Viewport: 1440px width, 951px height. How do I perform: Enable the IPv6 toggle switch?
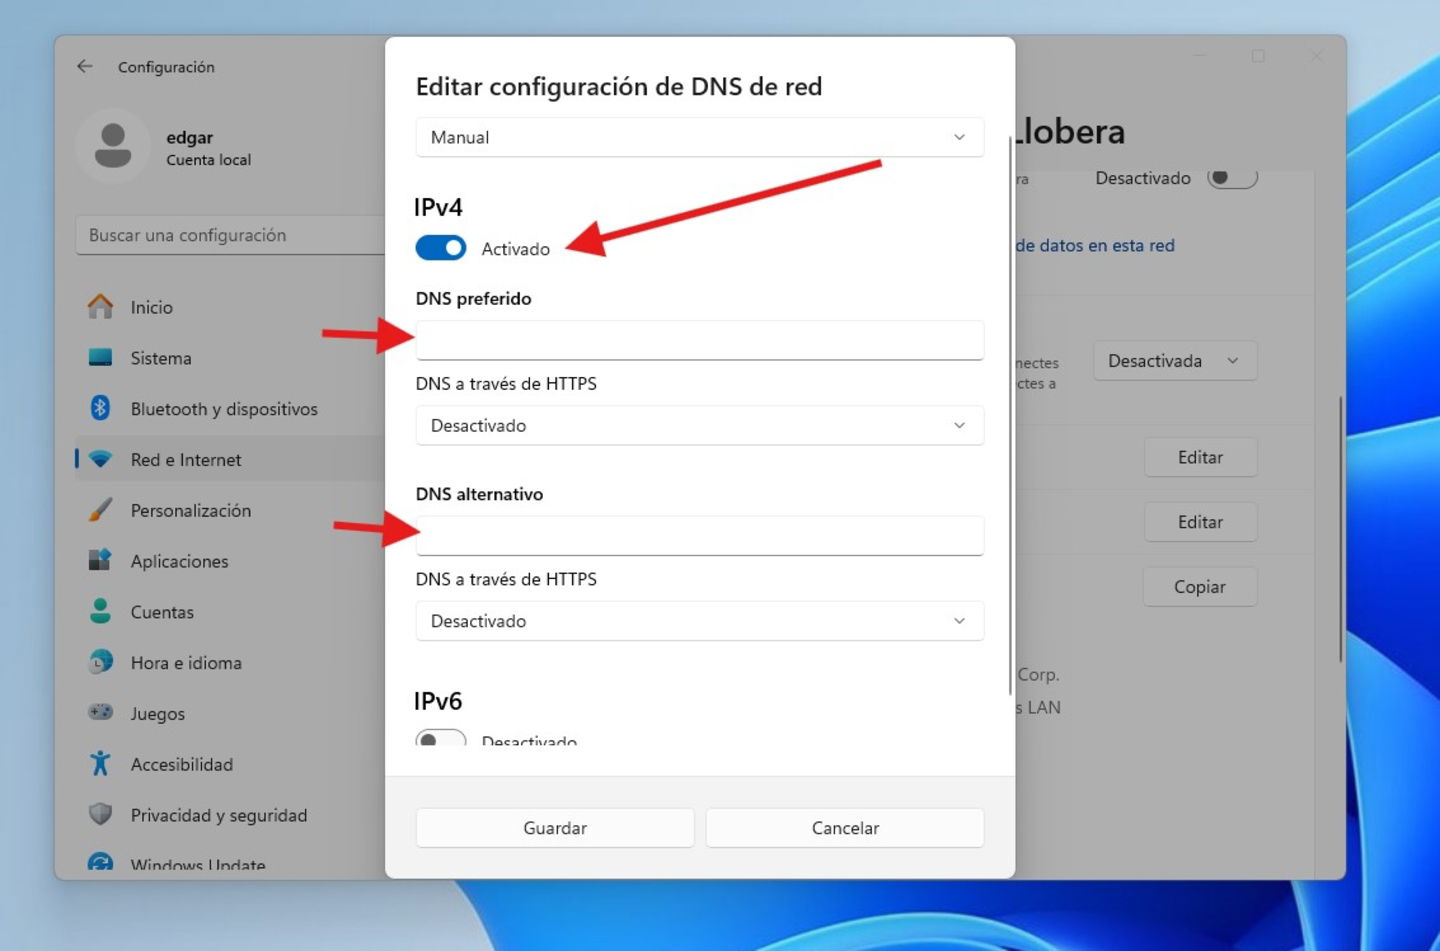pos(441,739)
